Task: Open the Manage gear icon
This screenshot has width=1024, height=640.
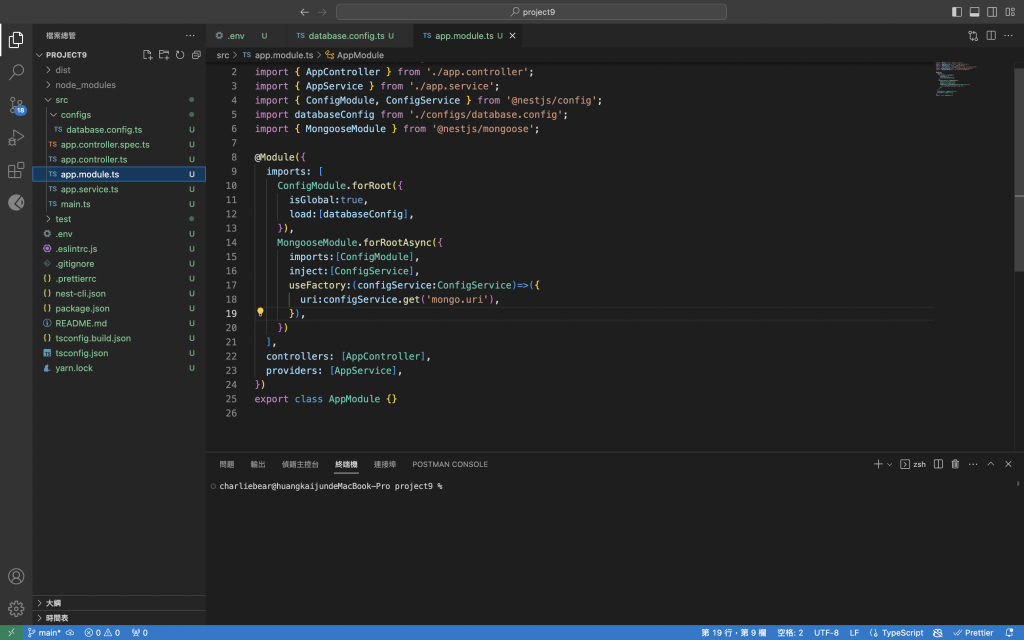Action: (16, 608)
